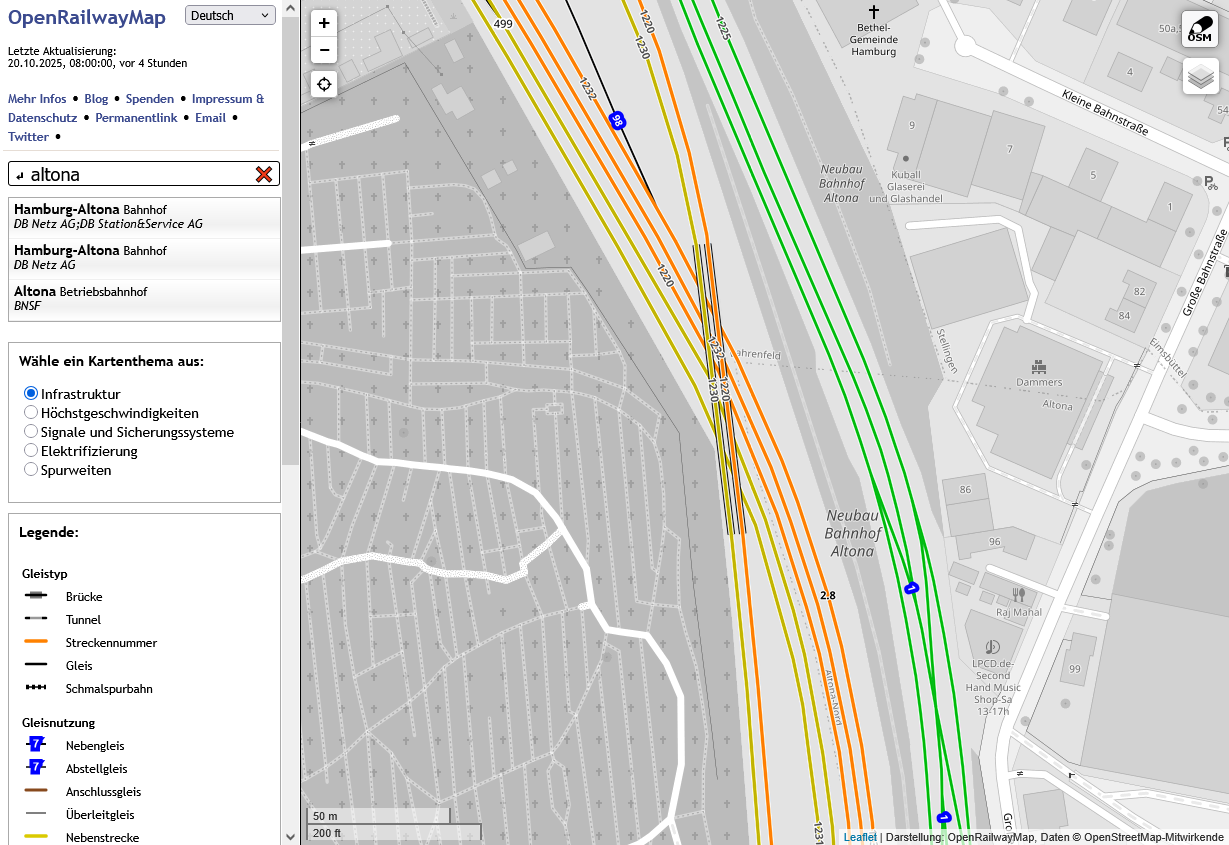The width and height of the screenshot is (1229, 845).
Task: Open the Deutsch language dropdown
Action: coord(230,15)
